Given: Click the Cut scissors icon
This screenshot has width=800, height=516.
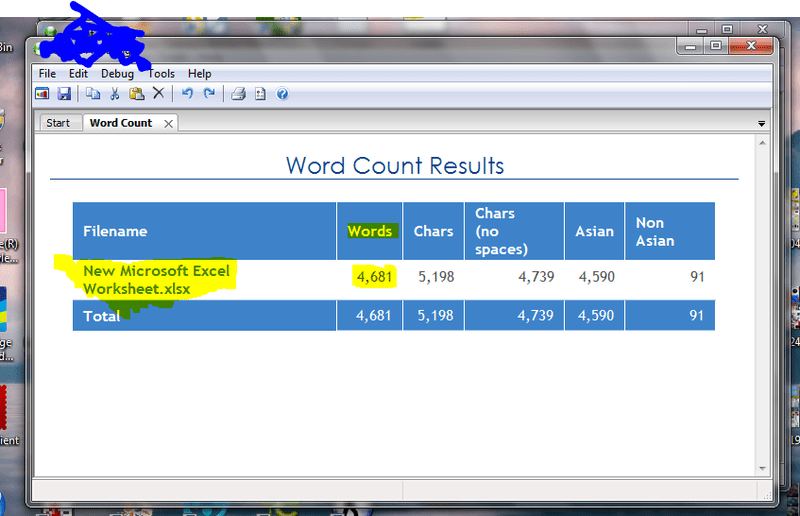Looking at the screenshot, I should click(114, 94).
